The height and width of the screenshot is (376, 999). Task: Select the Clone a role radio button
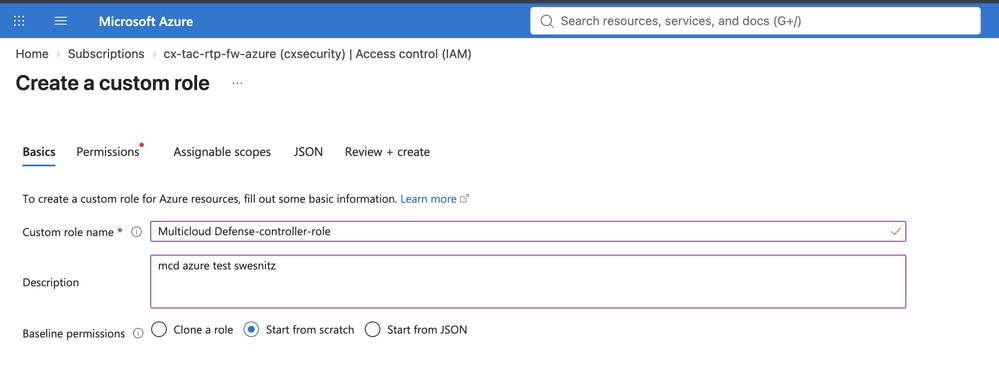tap(159, 329)
